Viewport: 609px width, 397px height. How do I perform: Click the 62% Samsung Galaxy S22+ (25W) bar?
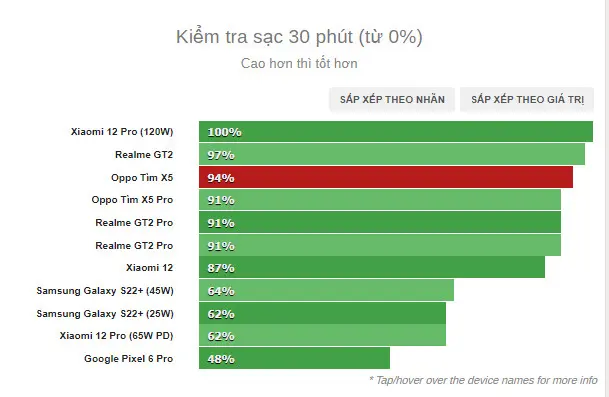[x=322, y=313]
